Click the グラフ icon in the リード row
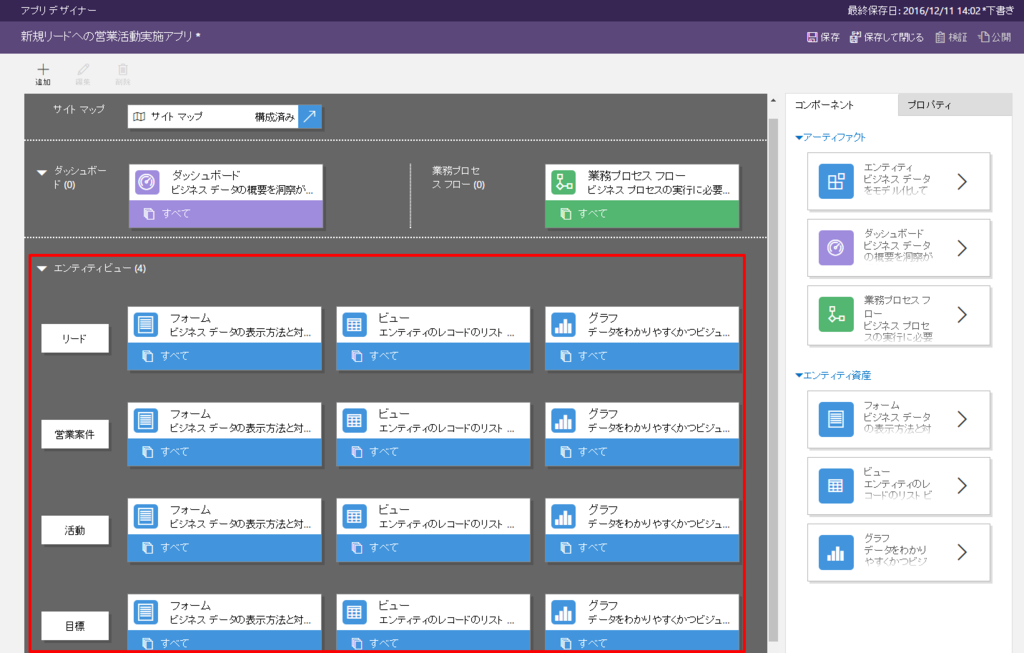1024x653 pixels. (x=564, y=325)
